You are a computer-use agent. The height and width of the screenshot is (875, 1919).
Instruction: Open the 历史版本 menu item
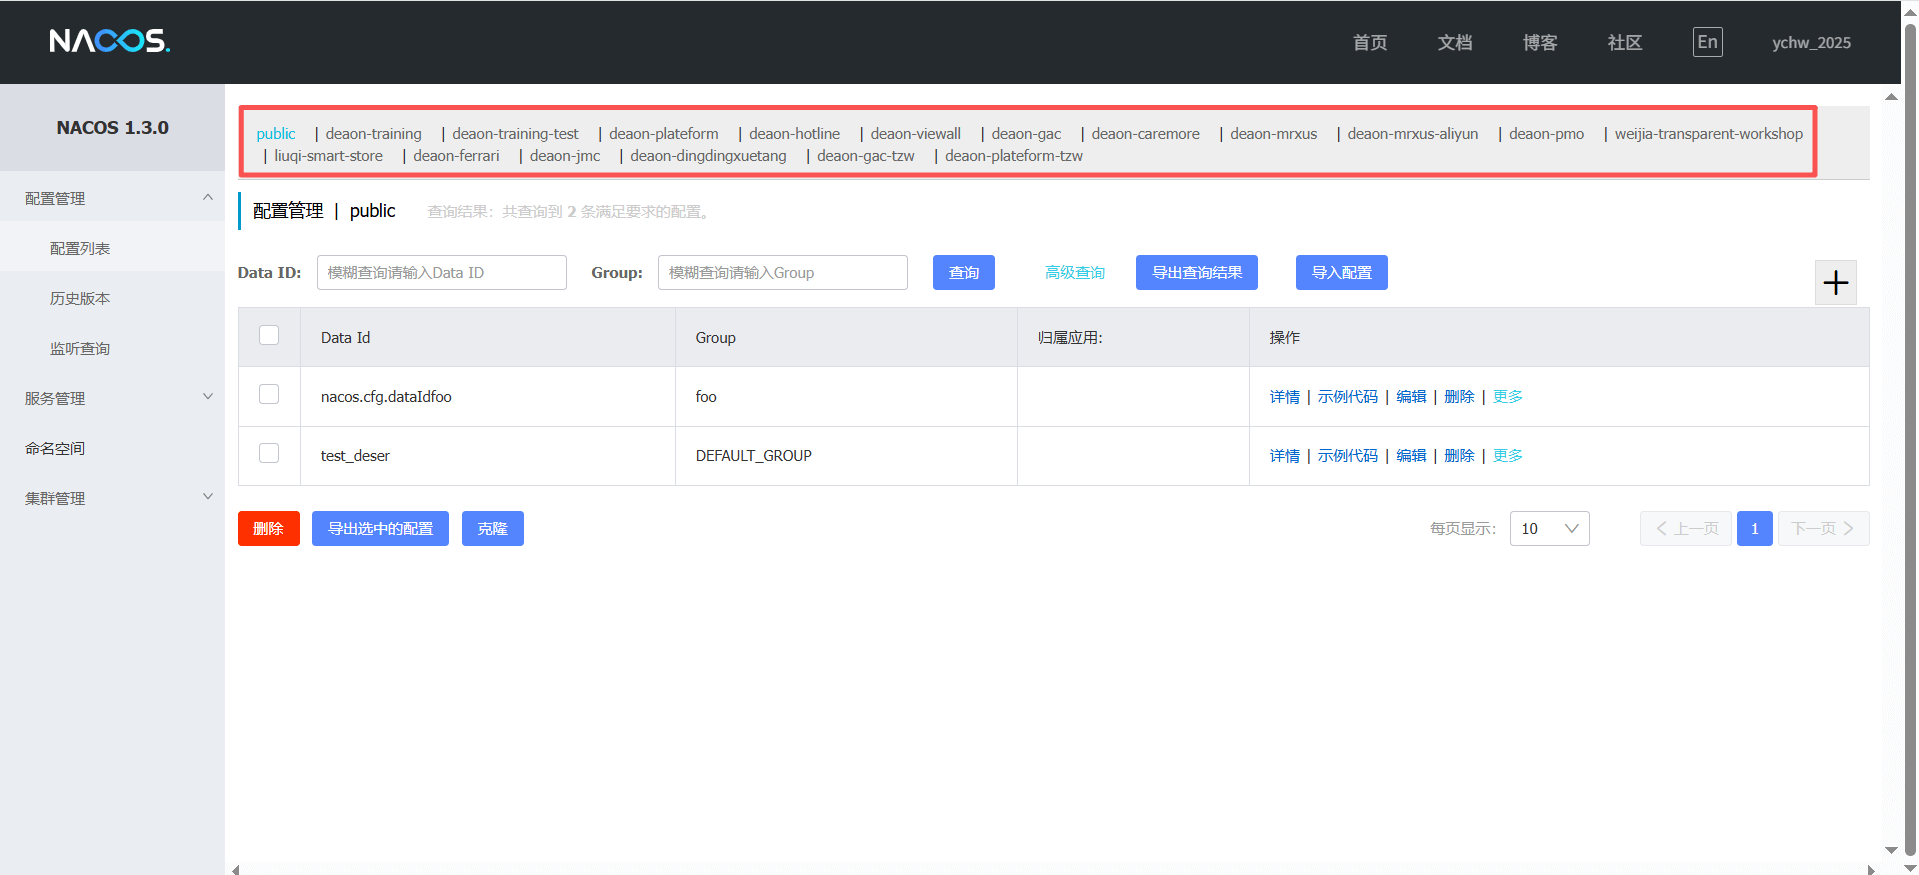pyautogui.click(x=80, y=298)
